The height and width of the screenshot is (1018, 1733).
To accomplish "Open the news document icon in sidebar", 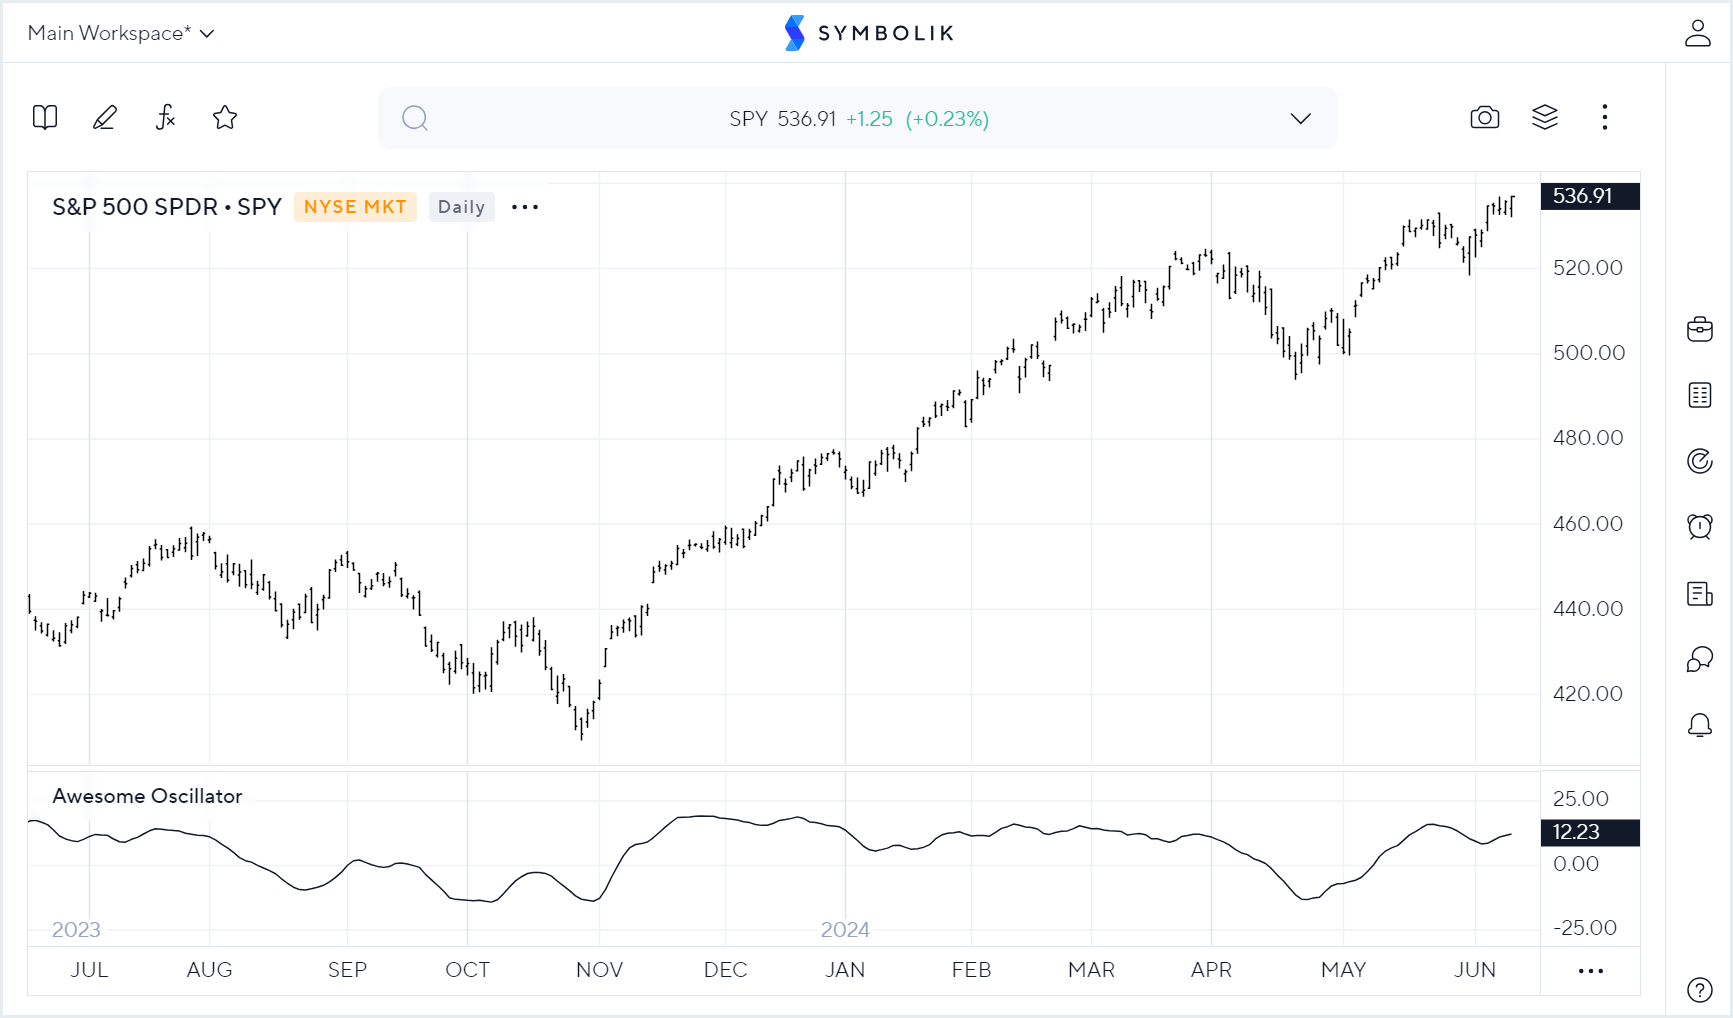I will click(x=1700, y=594).
